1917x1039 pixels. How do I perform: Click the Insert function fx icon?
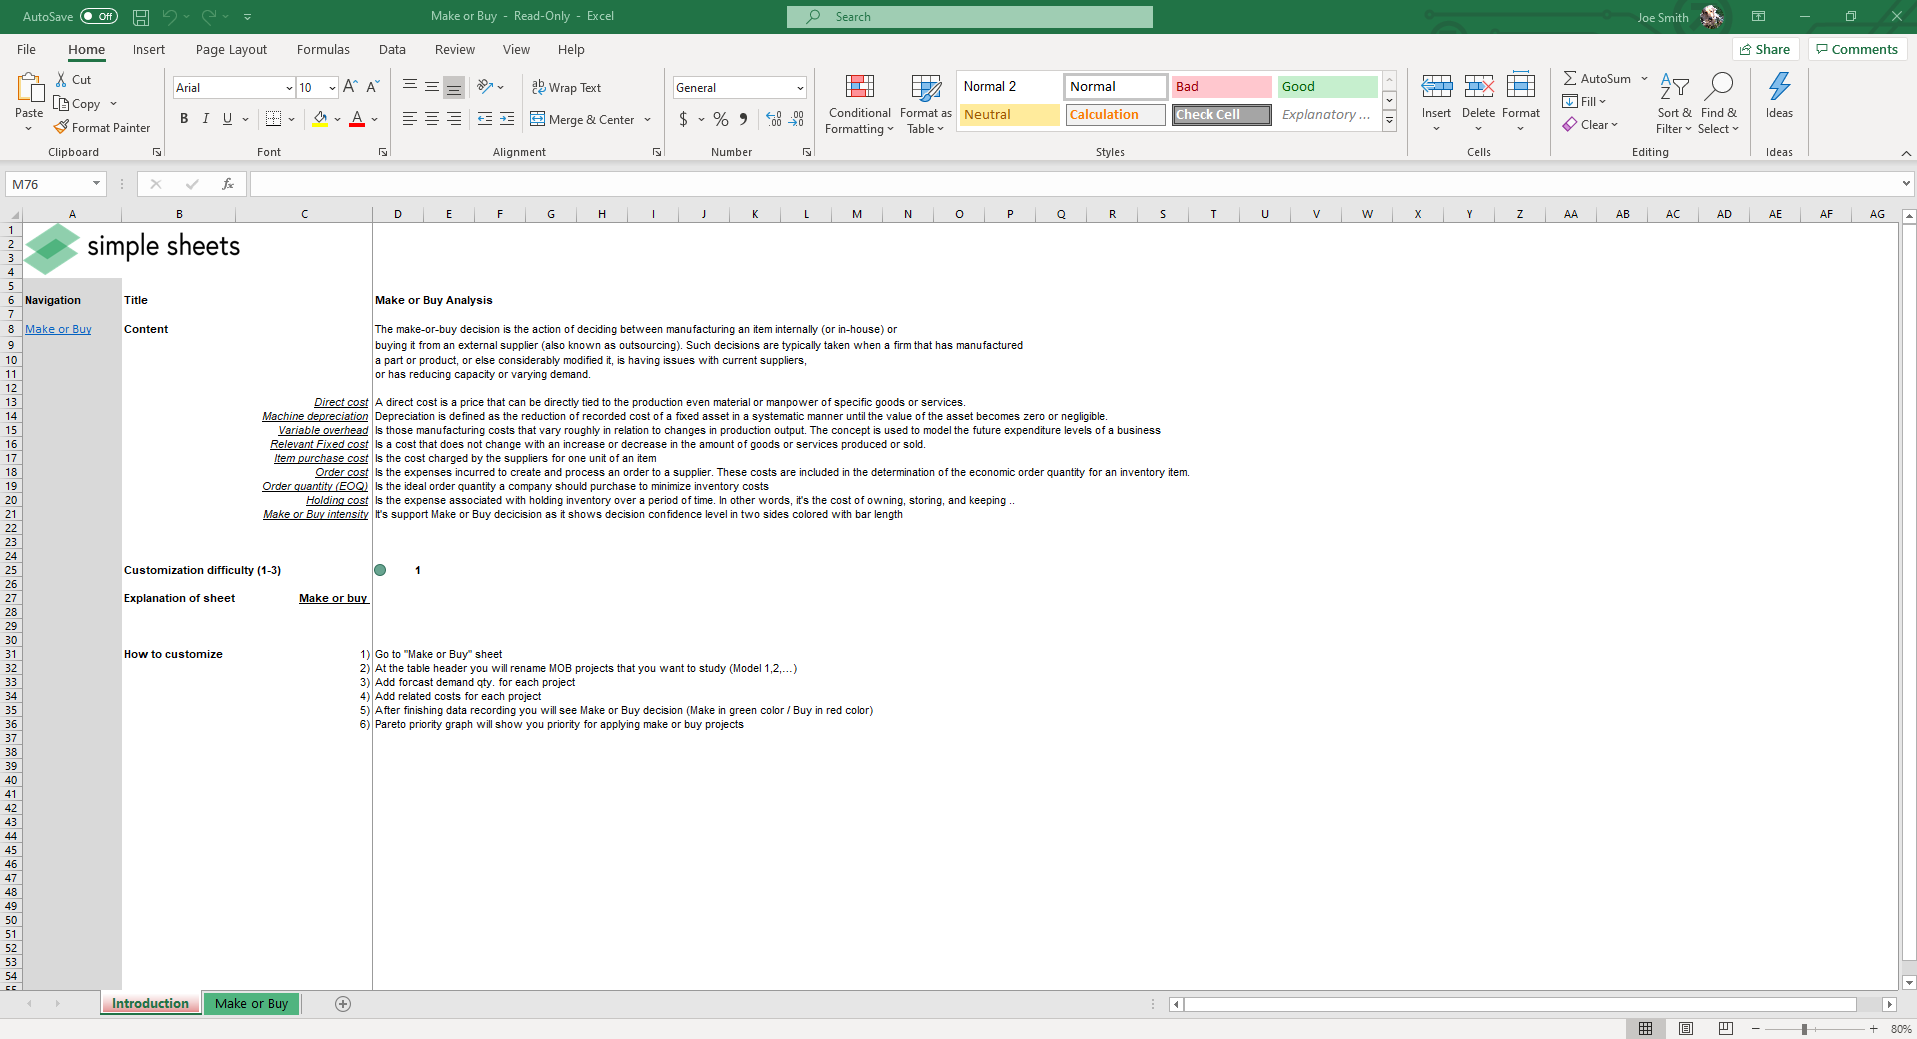[228, 184]
